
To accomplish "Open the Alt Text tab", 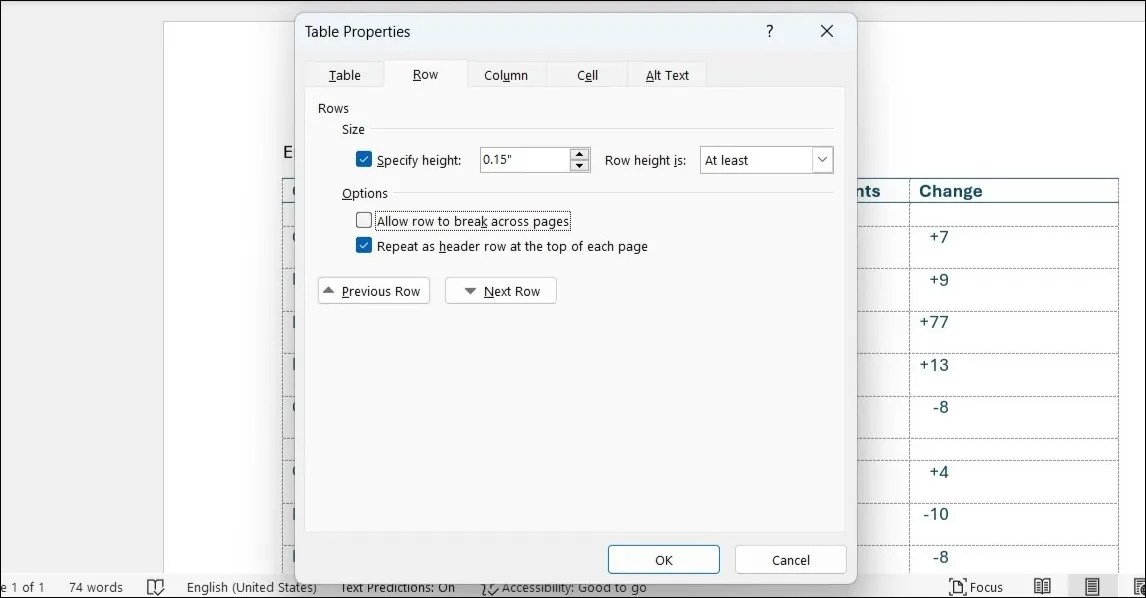I will 666,74.
